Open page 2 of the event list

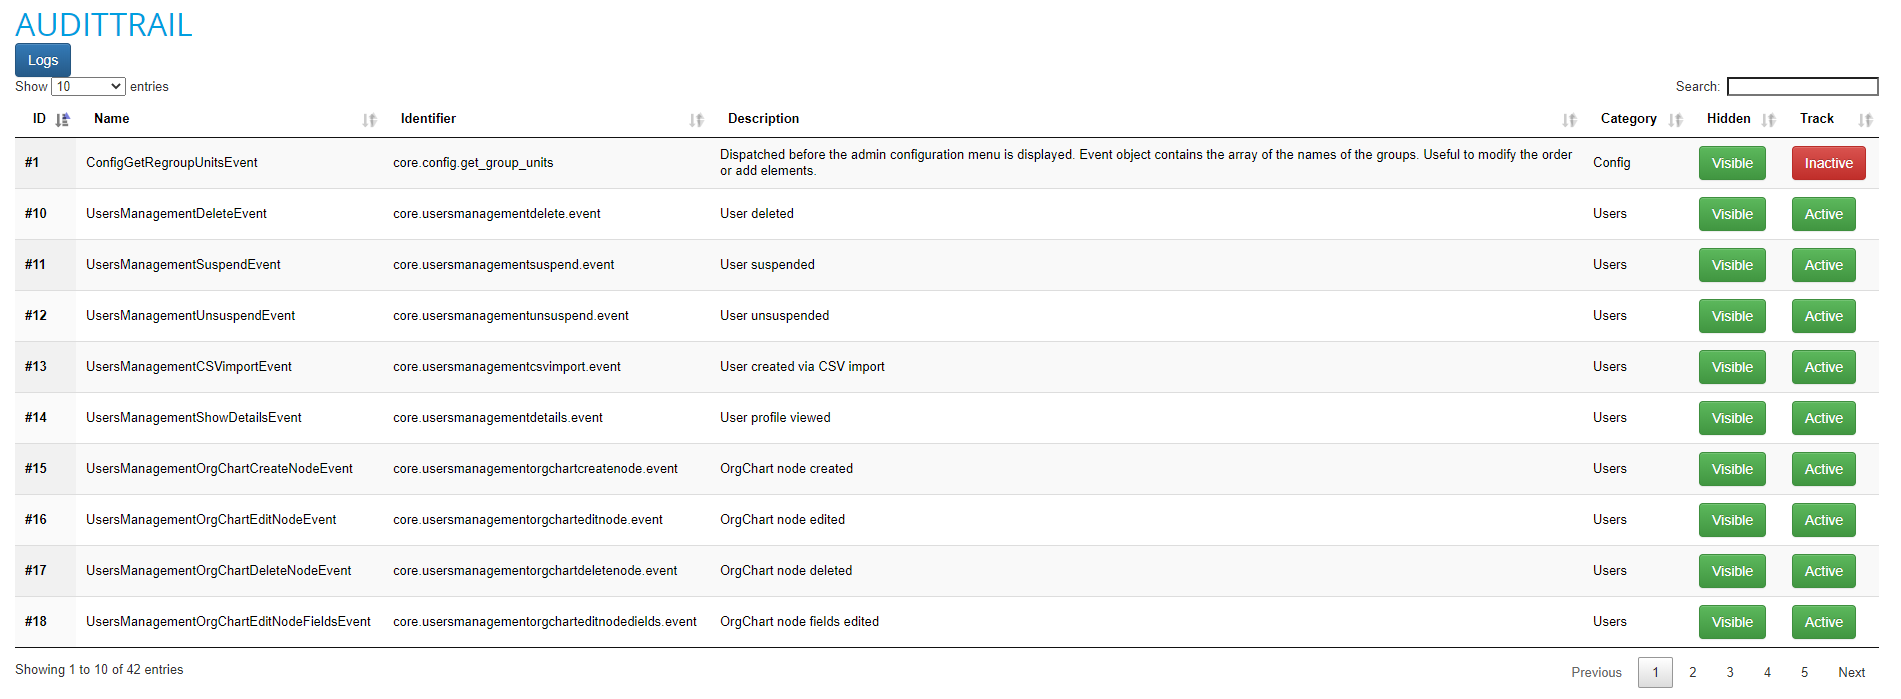1692,672
